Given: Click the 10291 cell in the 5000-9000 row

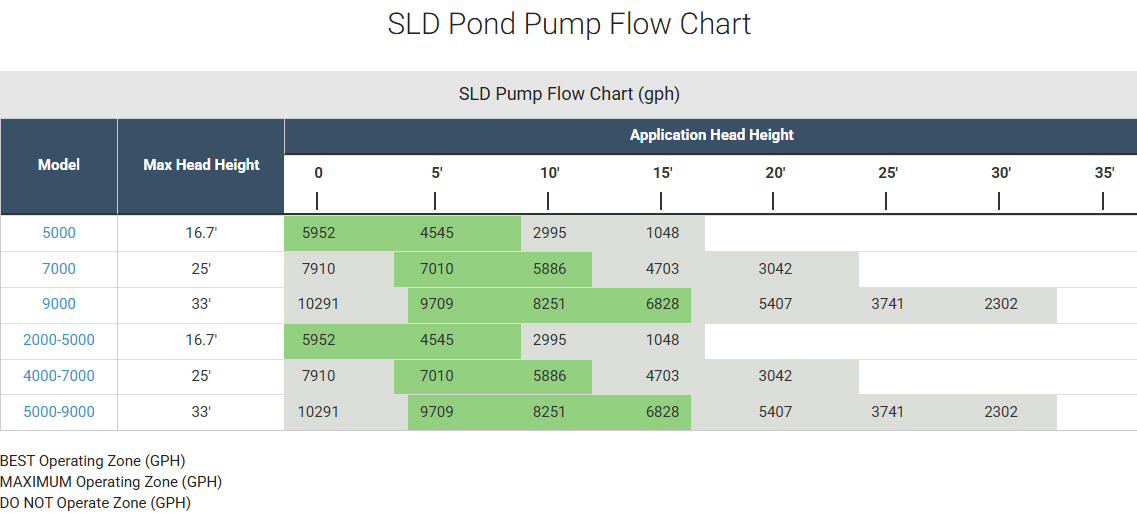Looking at the screenshot, I should [319, 412].
